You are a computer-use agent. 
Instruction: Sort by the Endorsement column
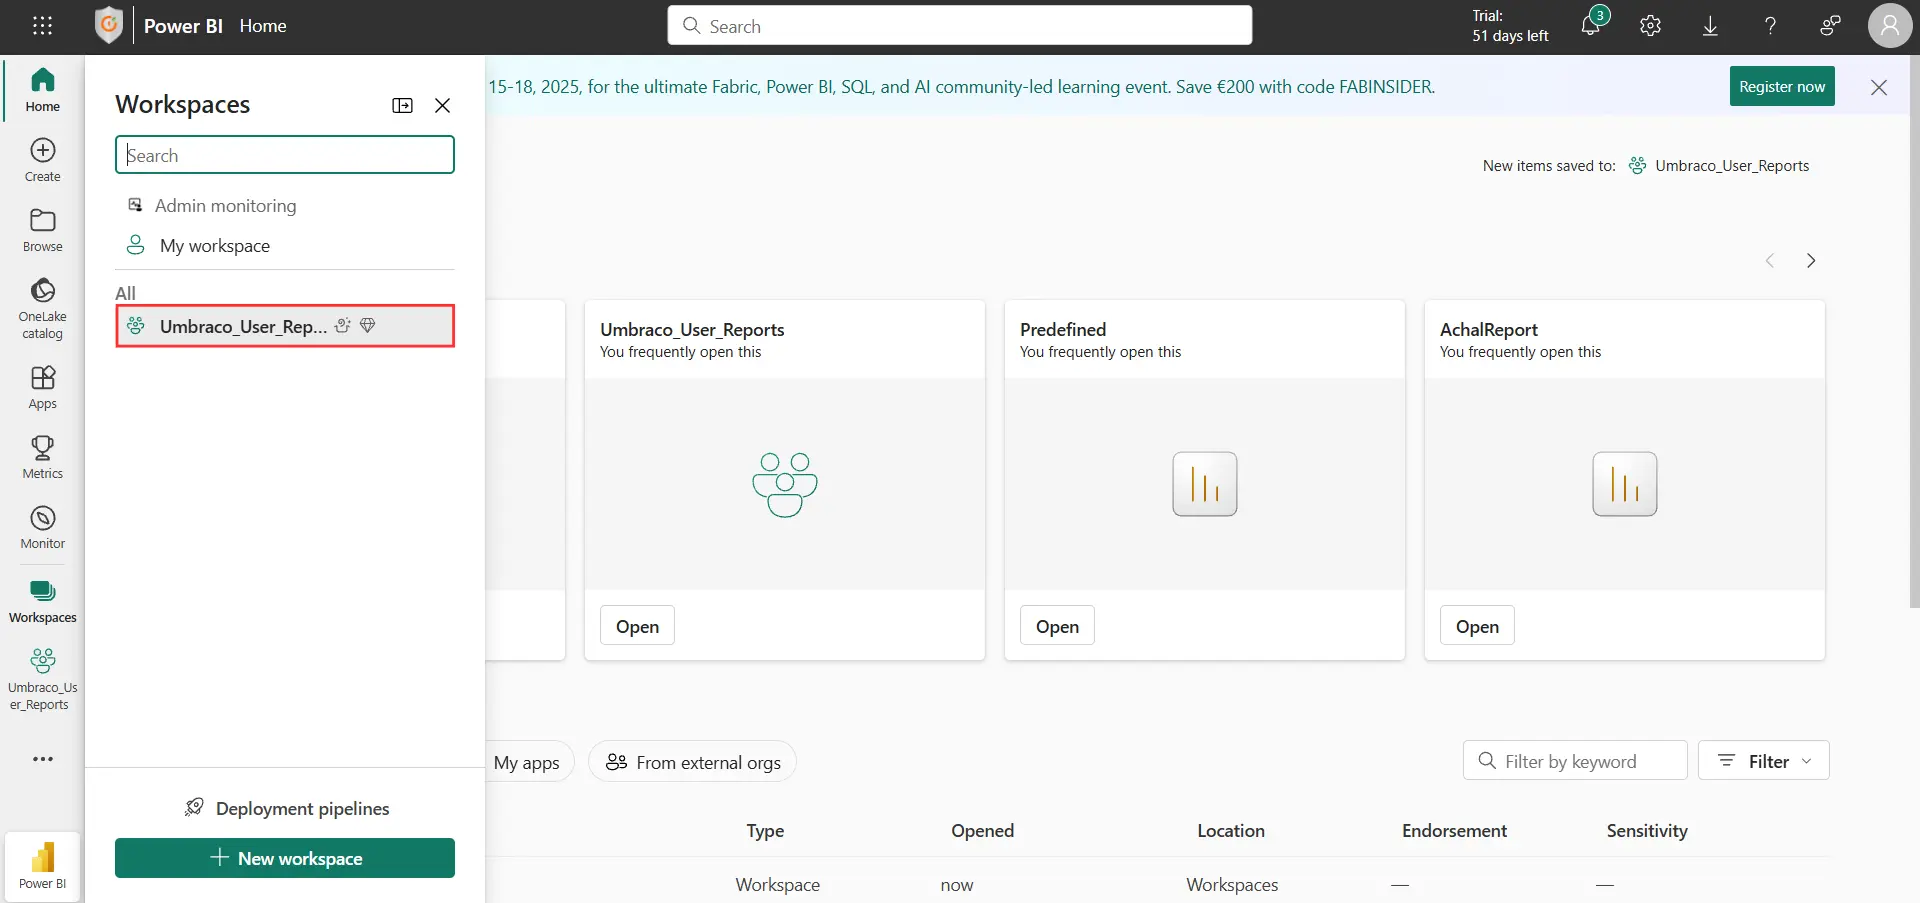(x=1454, y=831)
